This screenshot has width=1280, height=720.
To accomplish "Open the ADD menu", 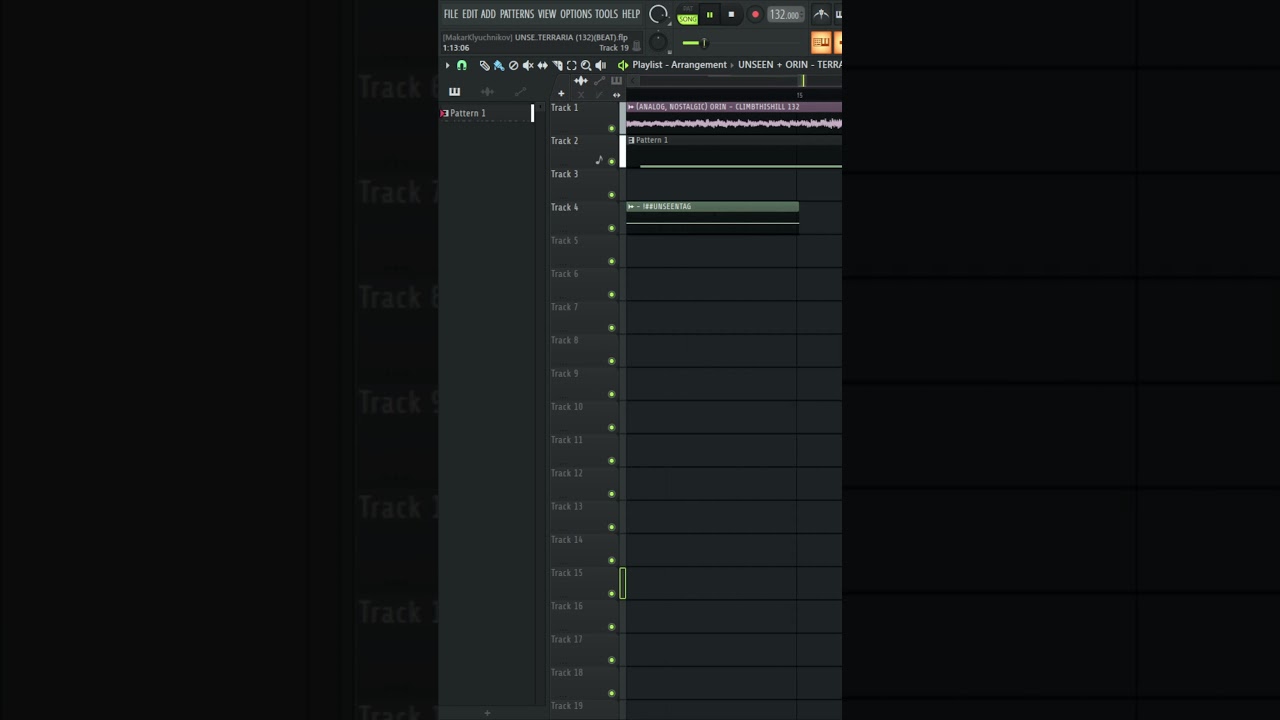I will 488,14.
